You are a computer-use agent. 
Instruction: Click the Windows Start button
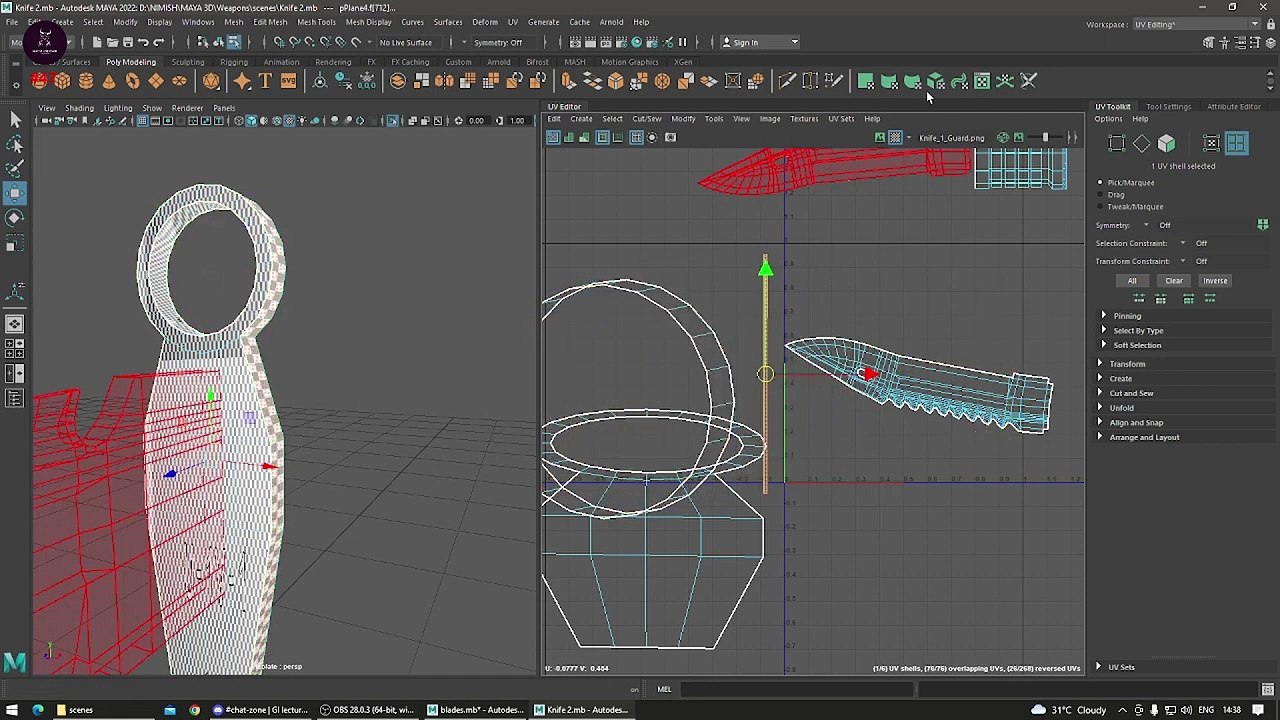click(12, 710)
